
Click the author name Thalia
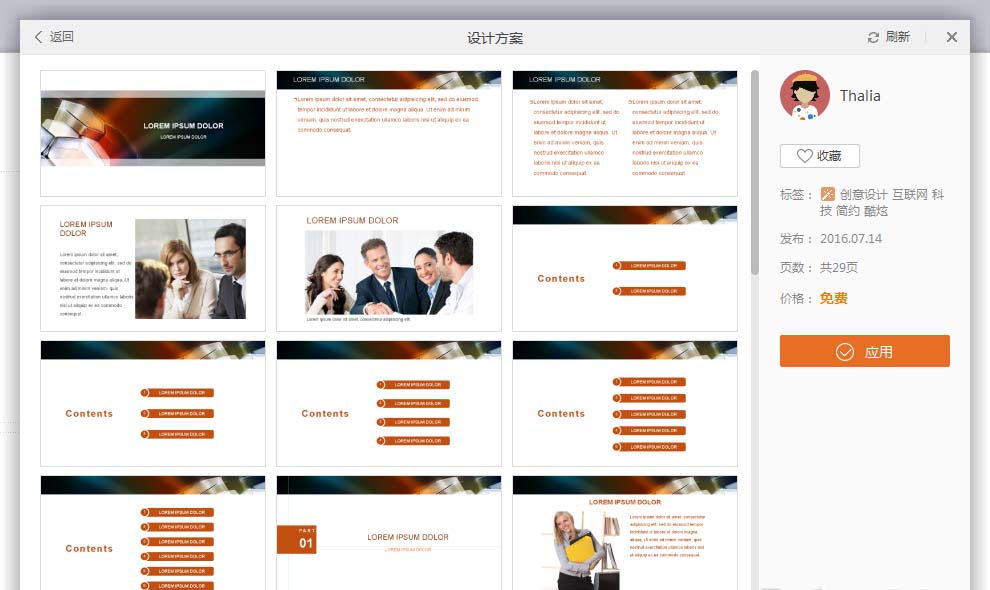860,96
